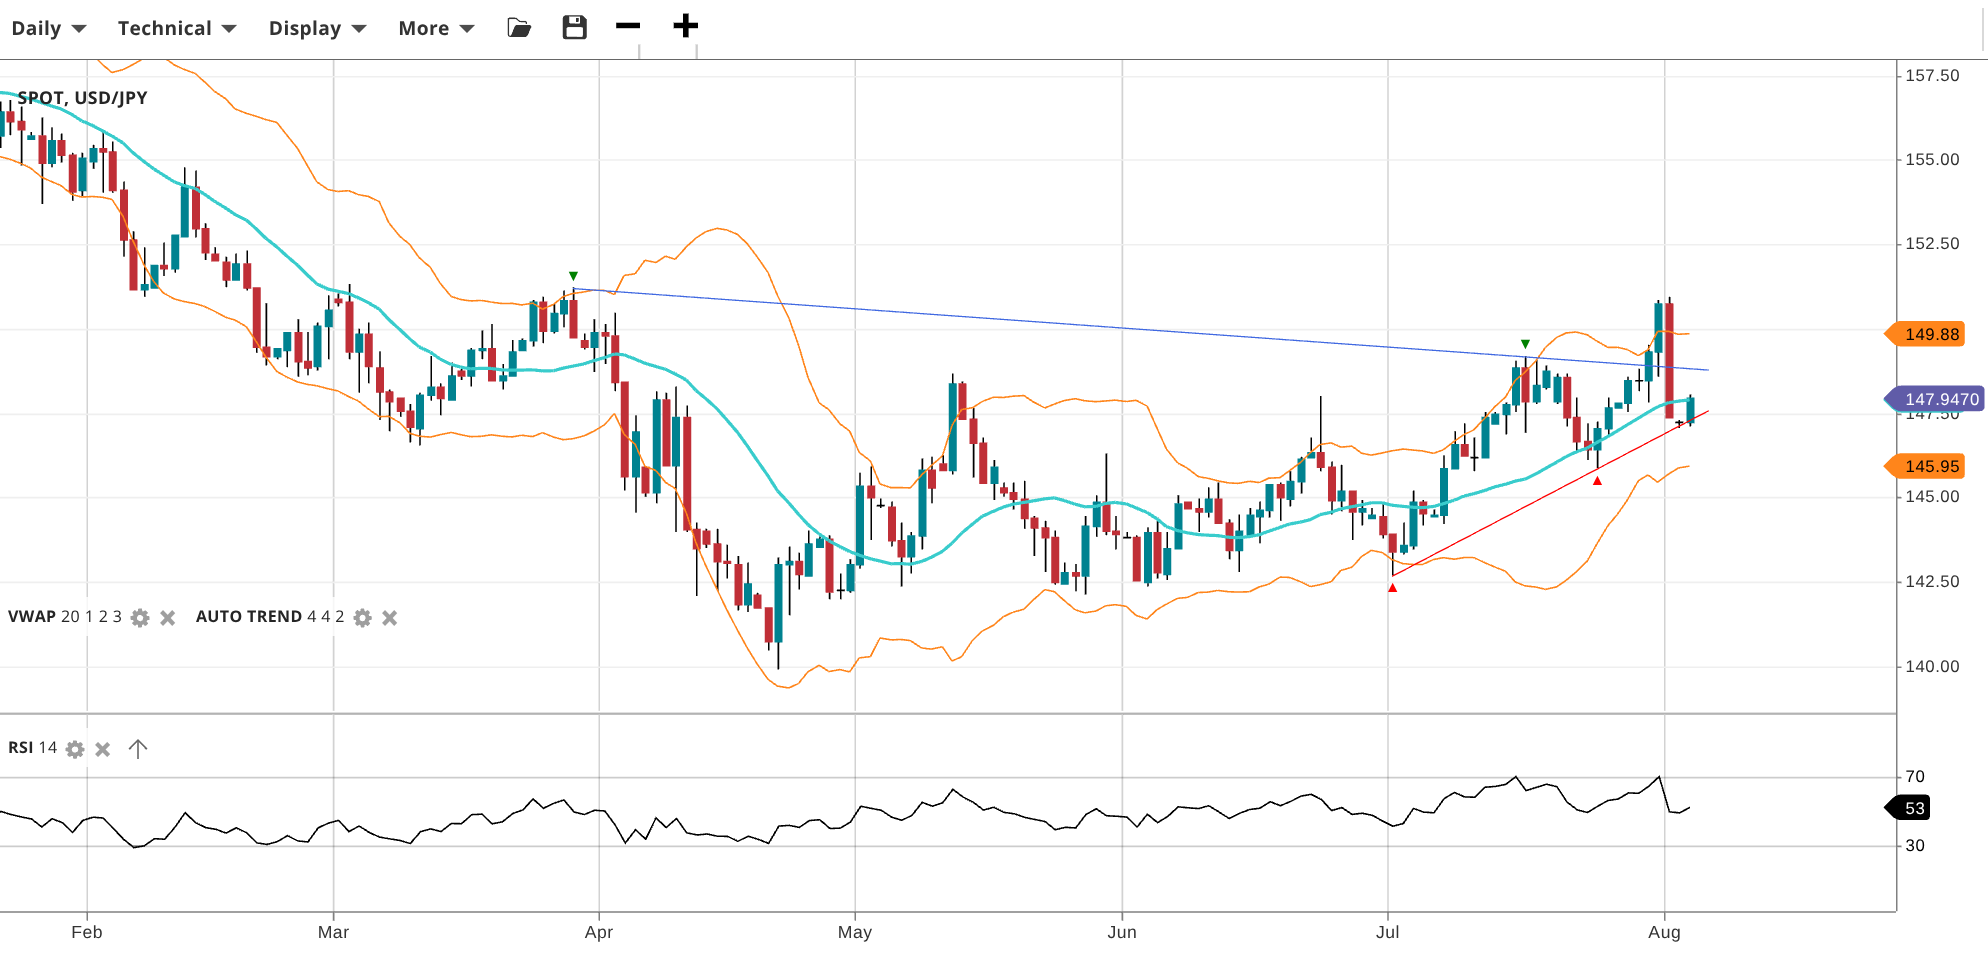The height and width of the screenshot is (956, 1988).
Task: Click the SPOT, USD/JPY chart title
Action: pos(82,98)
